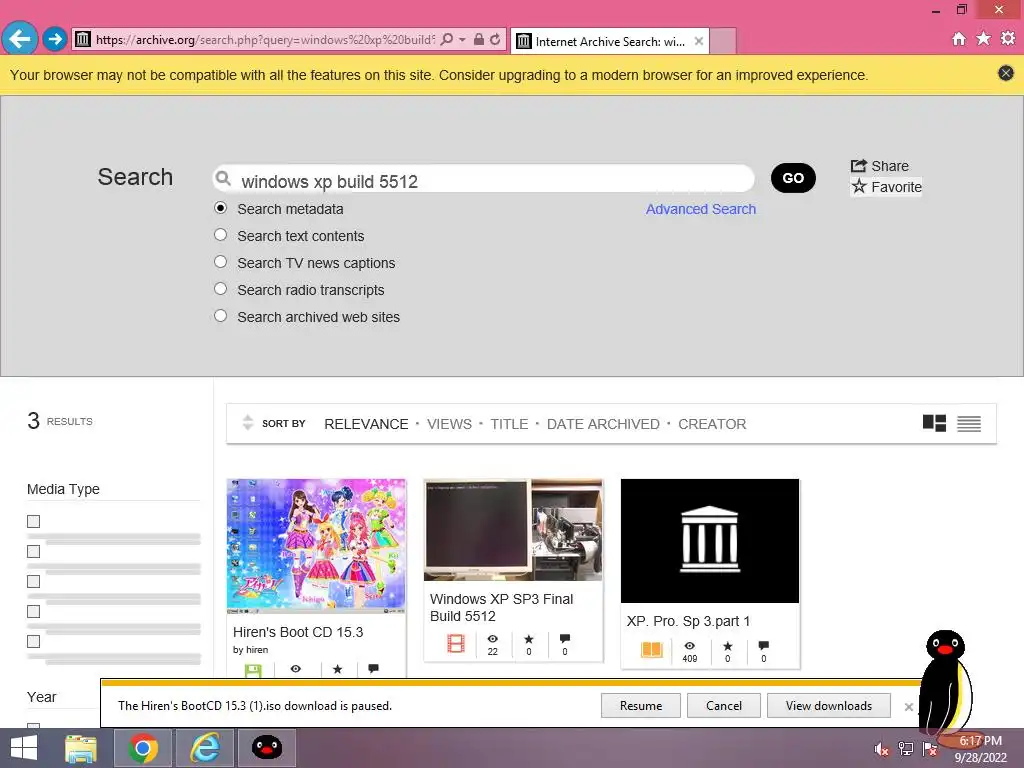This screenshot has width=1024, height=768.
Task: Resume the paused Hiren's BootCD download
Action: [x=641, y=705]
